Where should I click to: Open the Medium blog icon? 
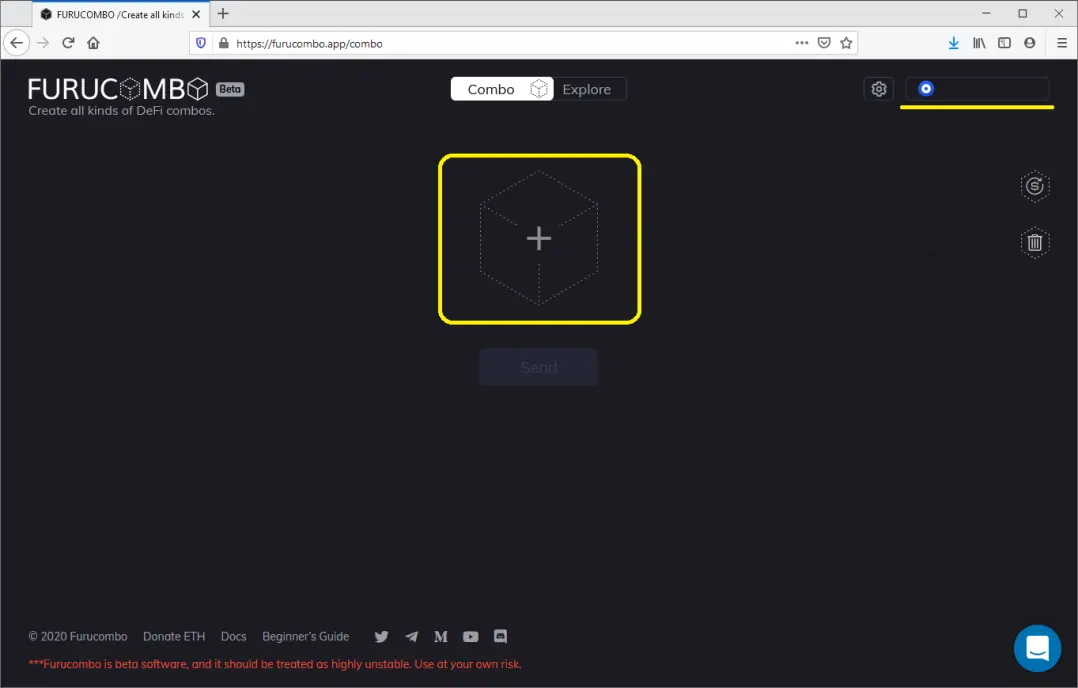point(441,636)
